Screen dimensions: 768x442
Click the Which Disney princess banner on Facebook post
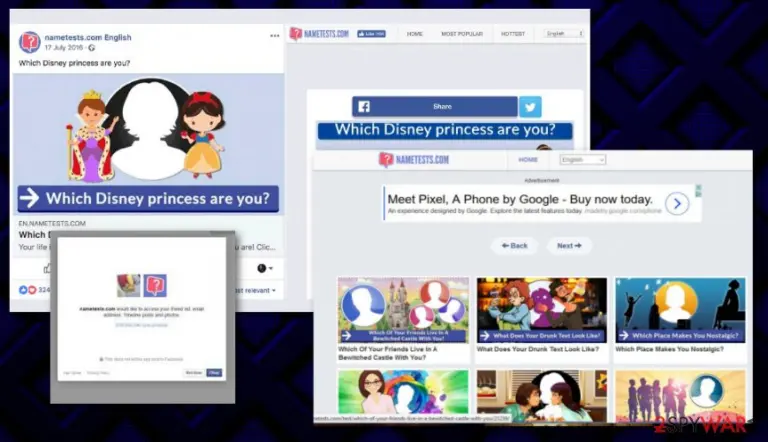click(148, 198)
